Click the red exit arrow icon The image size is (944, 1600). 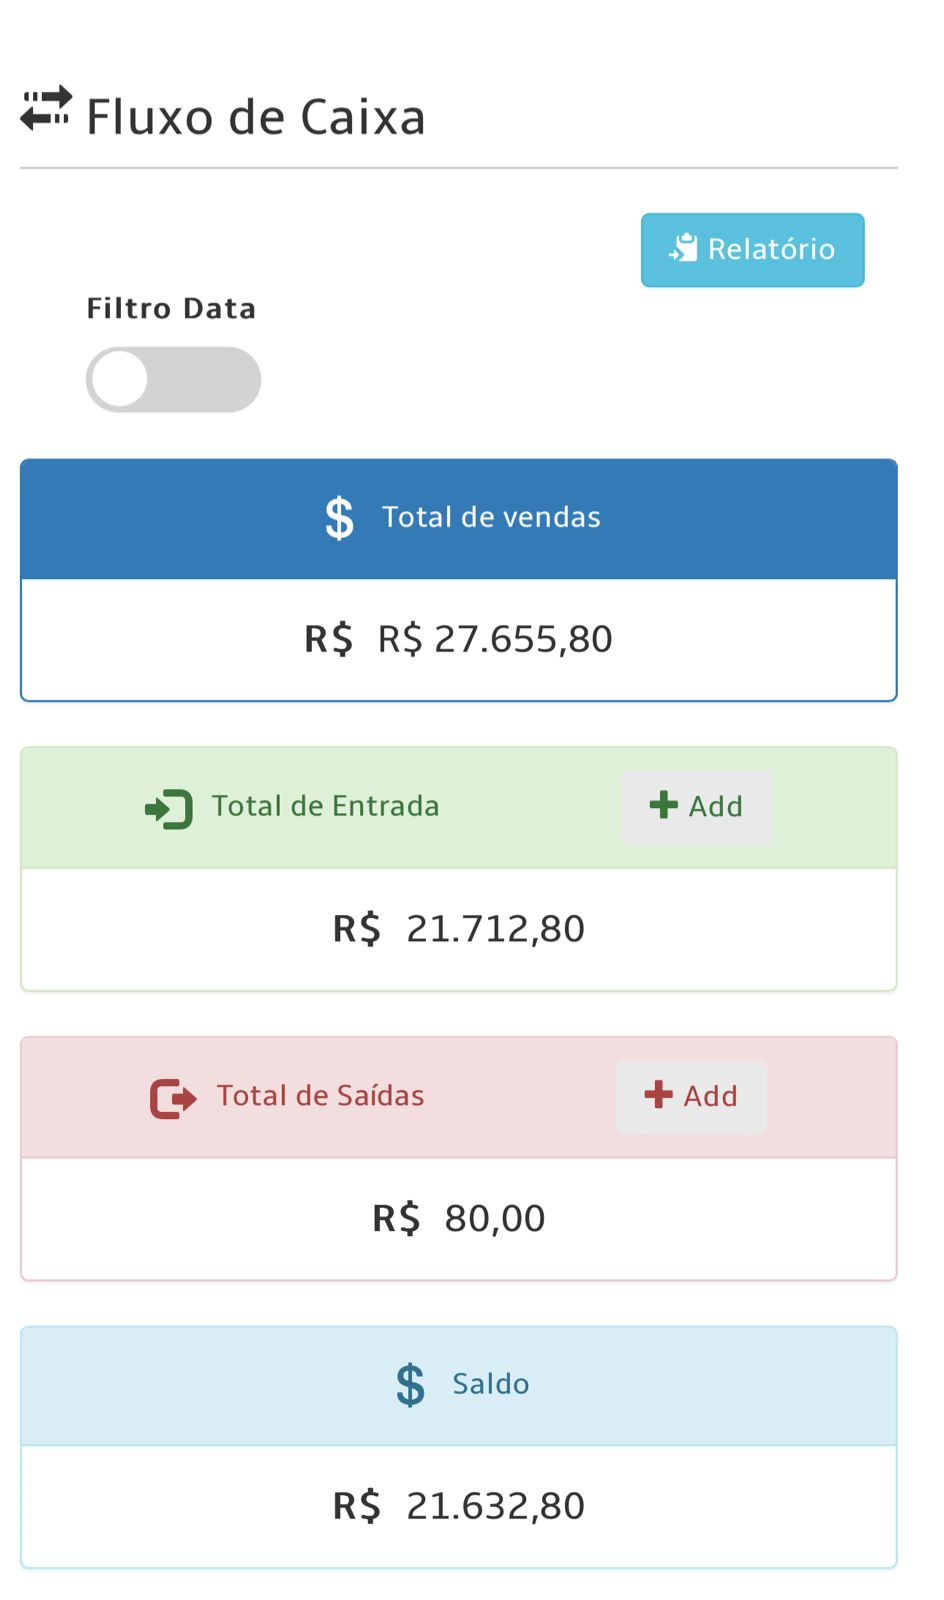[x=173, y=1098]
